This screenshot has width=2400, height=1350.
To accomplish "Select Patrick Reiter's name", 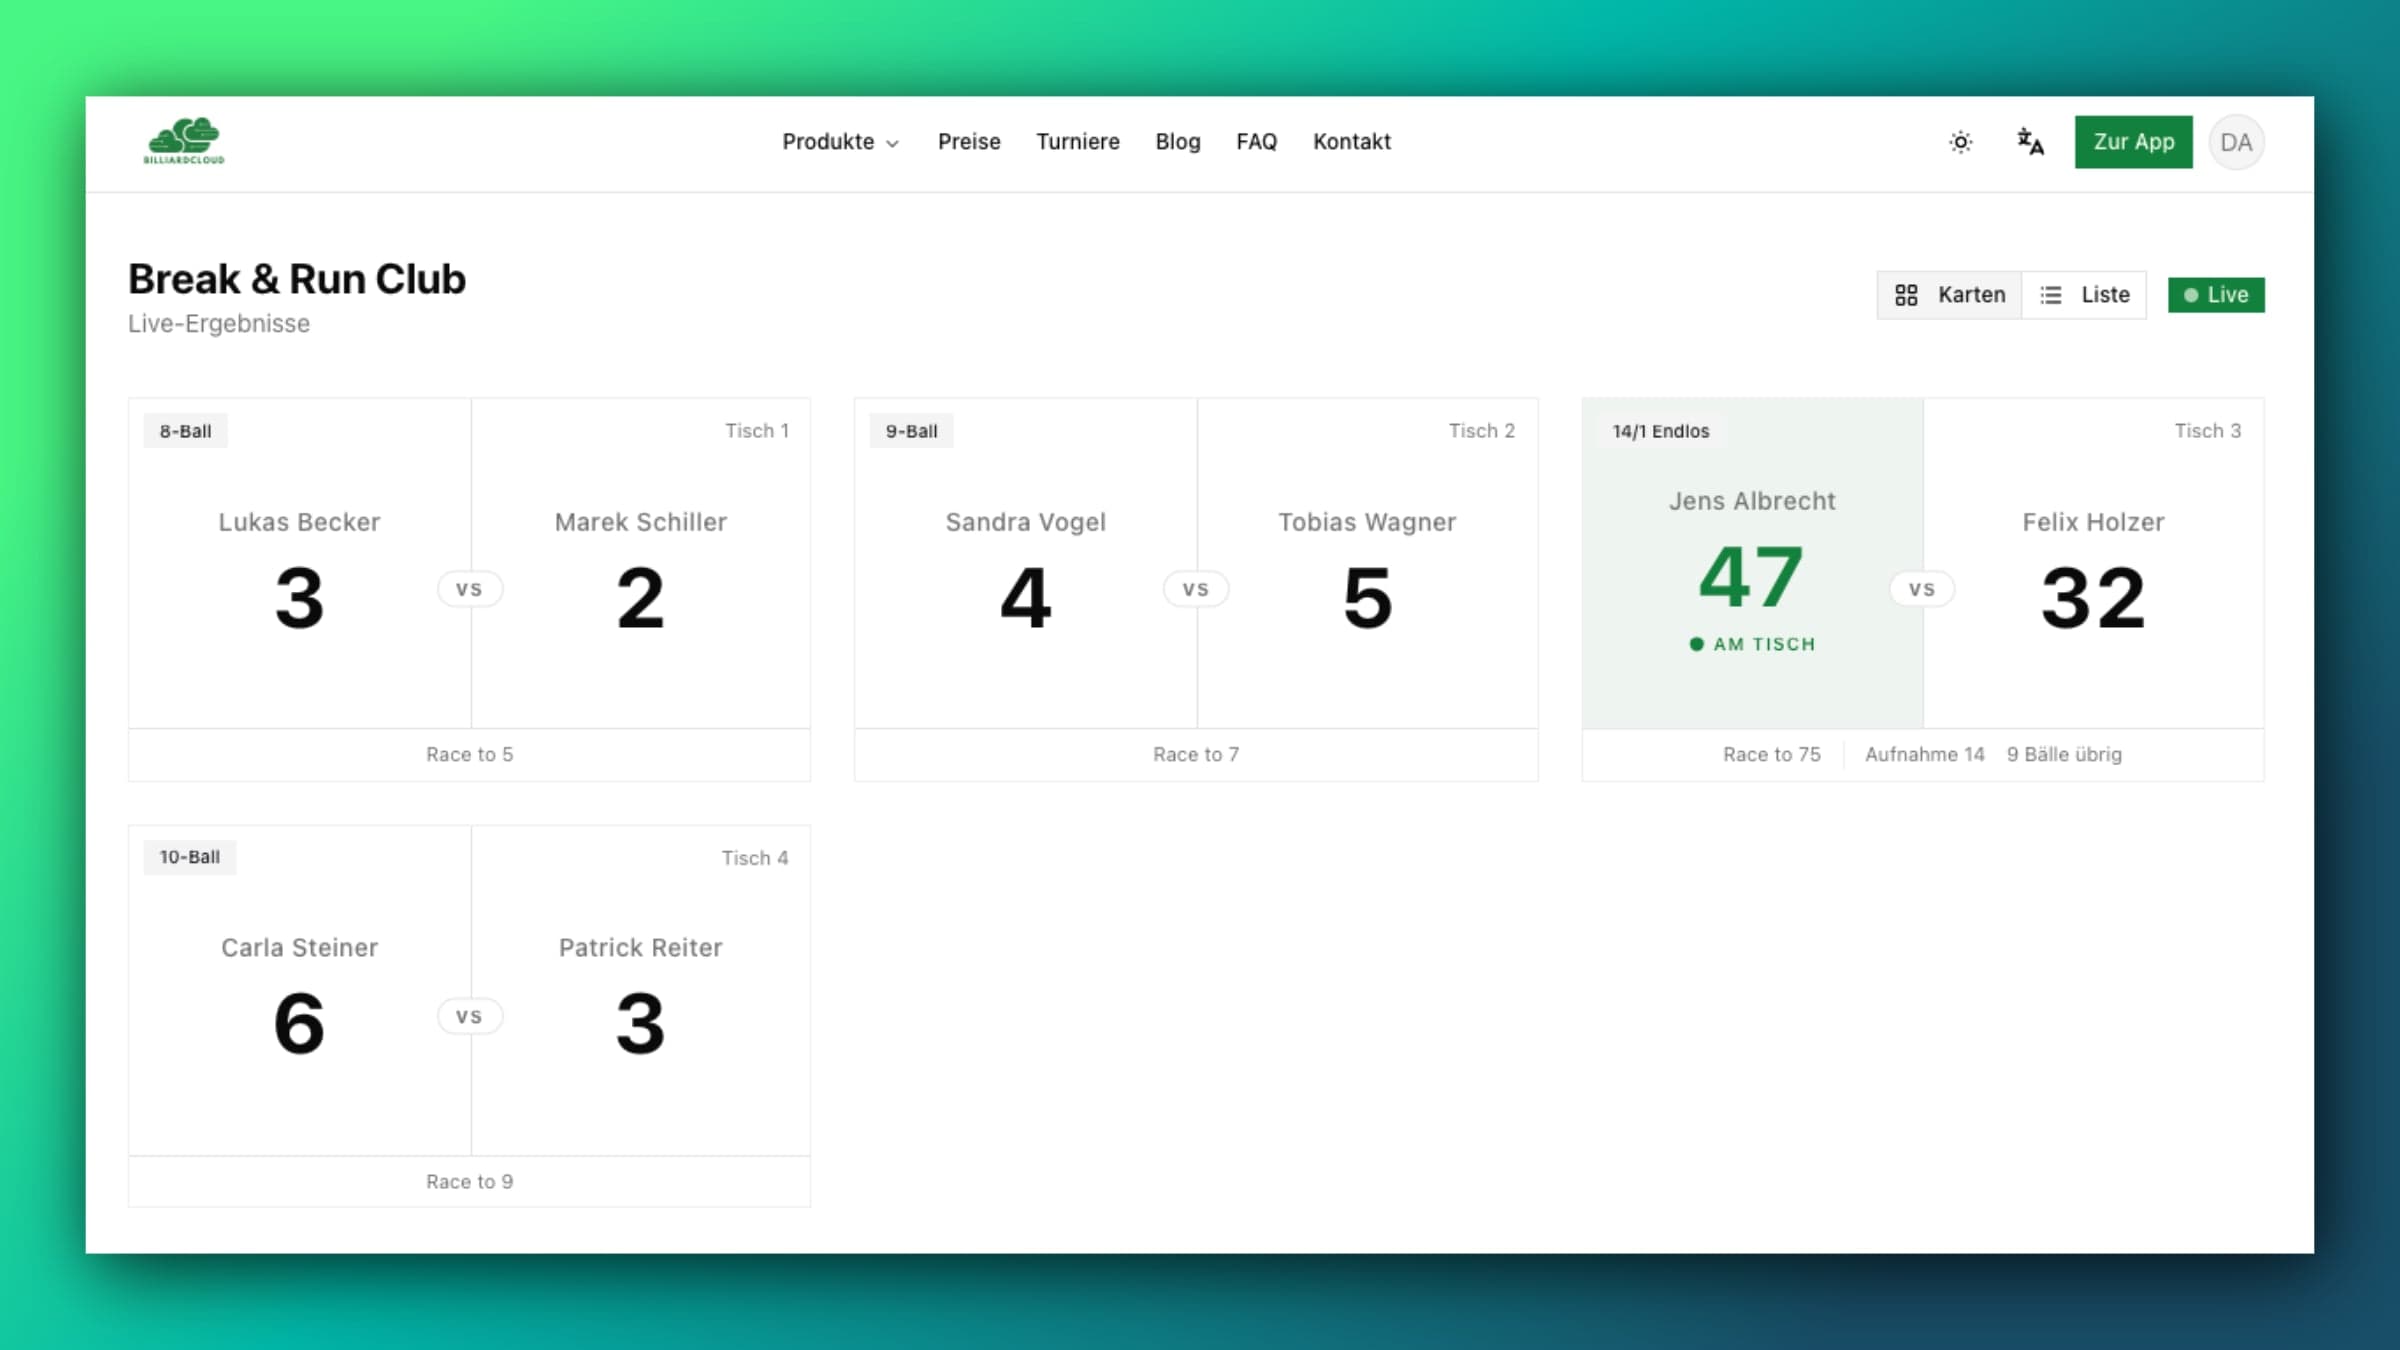I will point(640,947).
